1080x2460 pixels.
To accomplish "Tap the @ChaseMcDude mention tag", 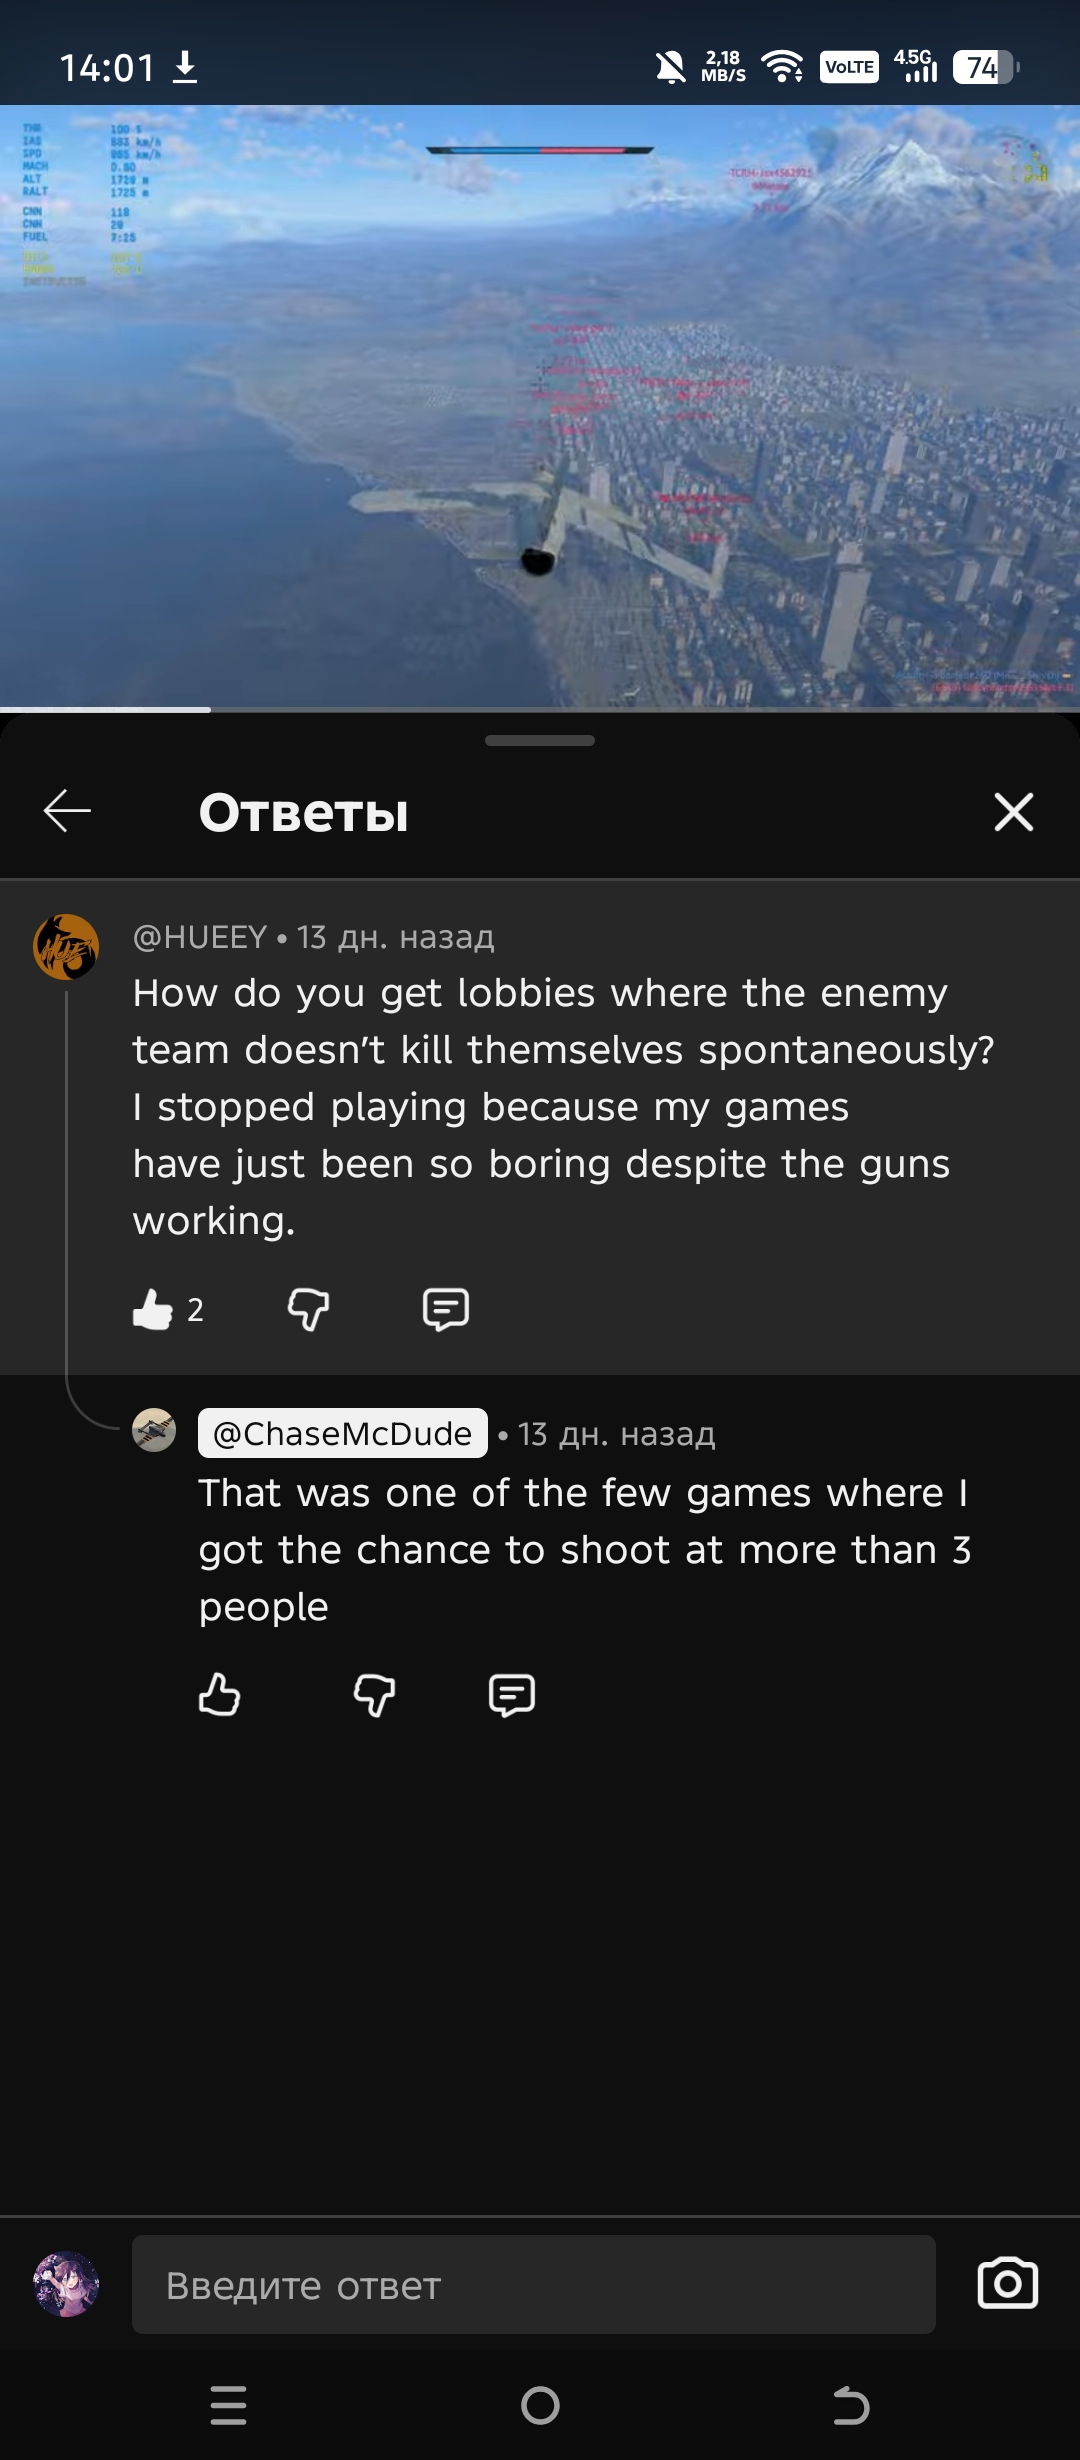I will [x=342, y=1434].
